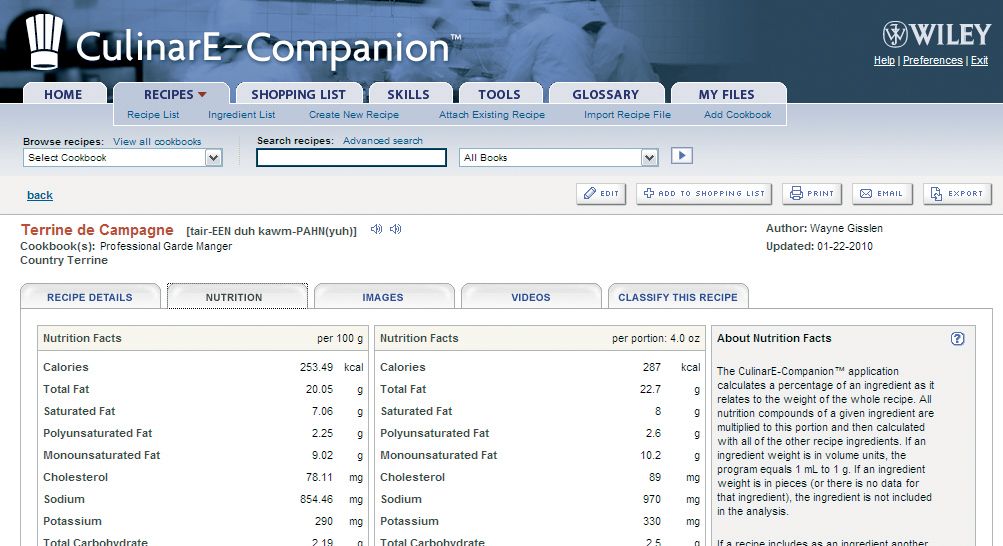Expand the All Books dropdown
This screenshot has width=1003, height=546.
(x=649, y=158)
